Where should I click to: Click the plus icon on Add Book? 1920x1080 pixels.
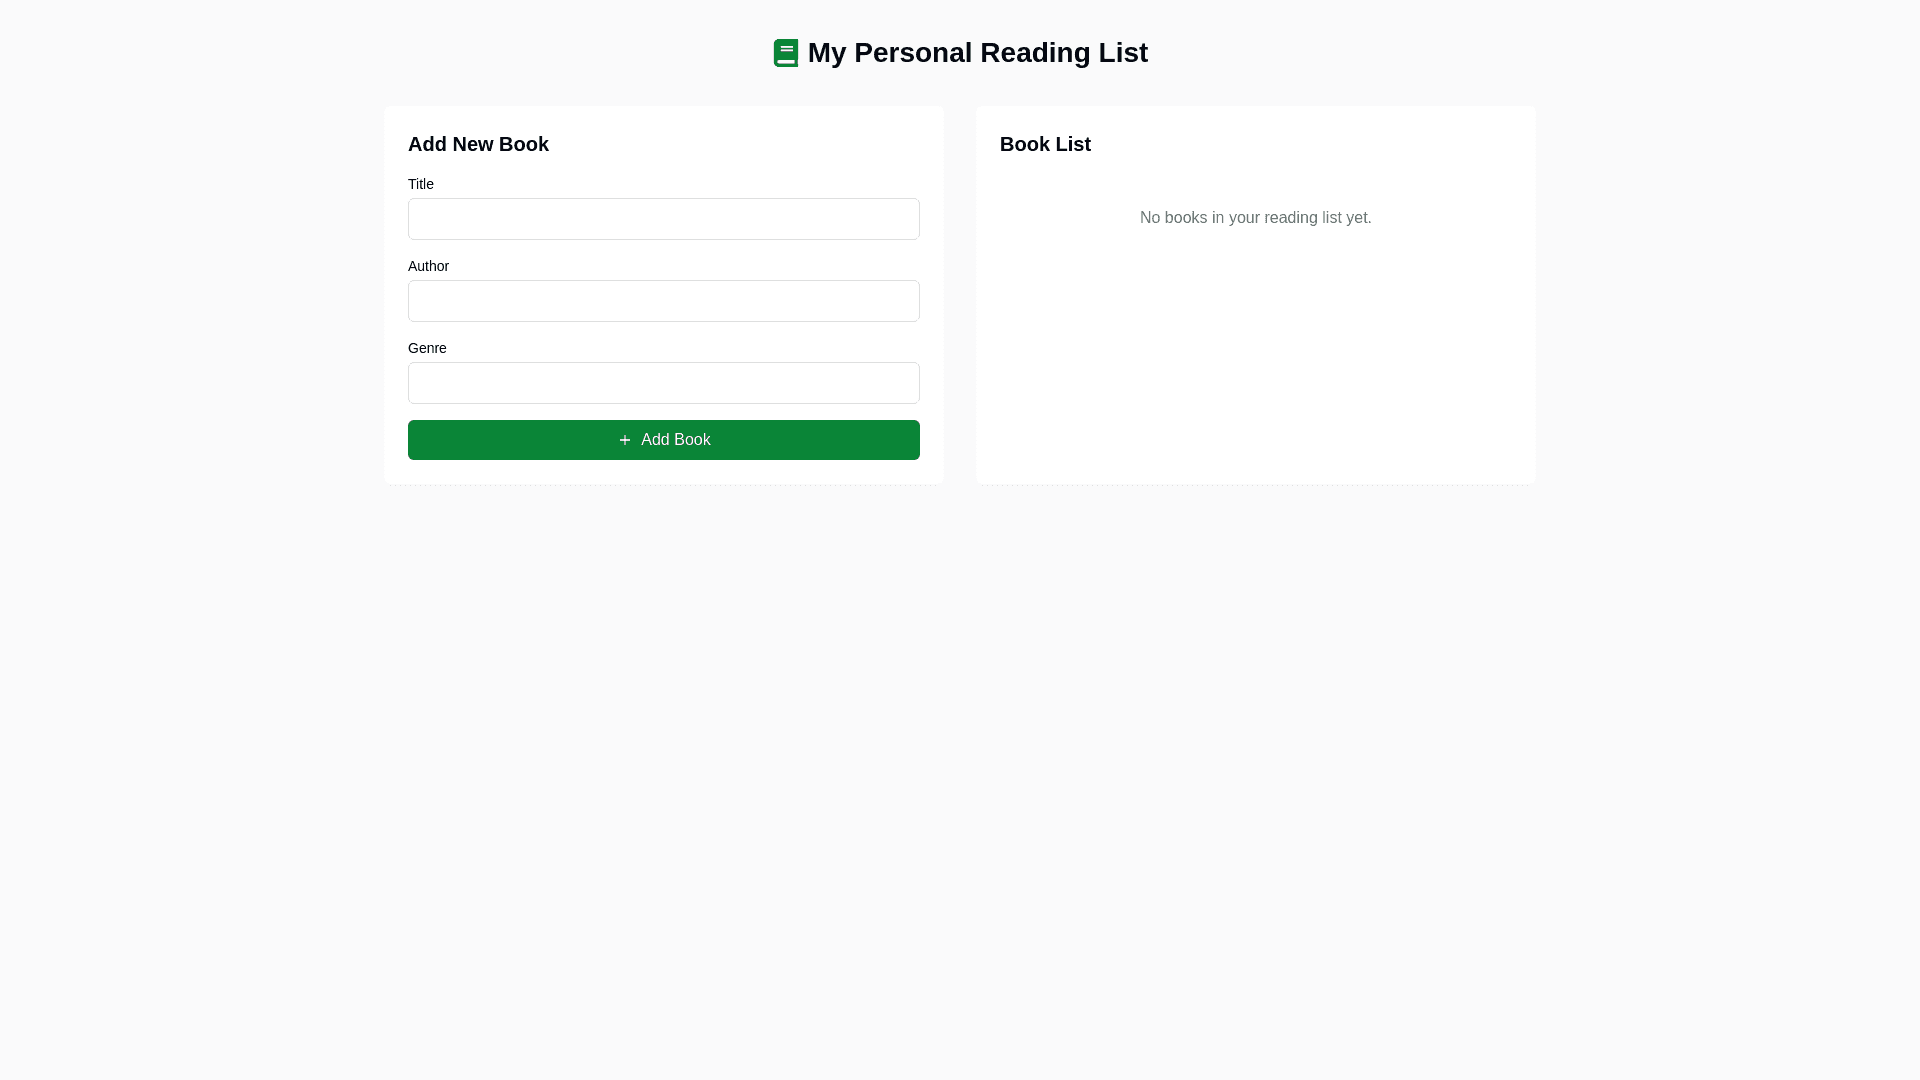point(625,440)
